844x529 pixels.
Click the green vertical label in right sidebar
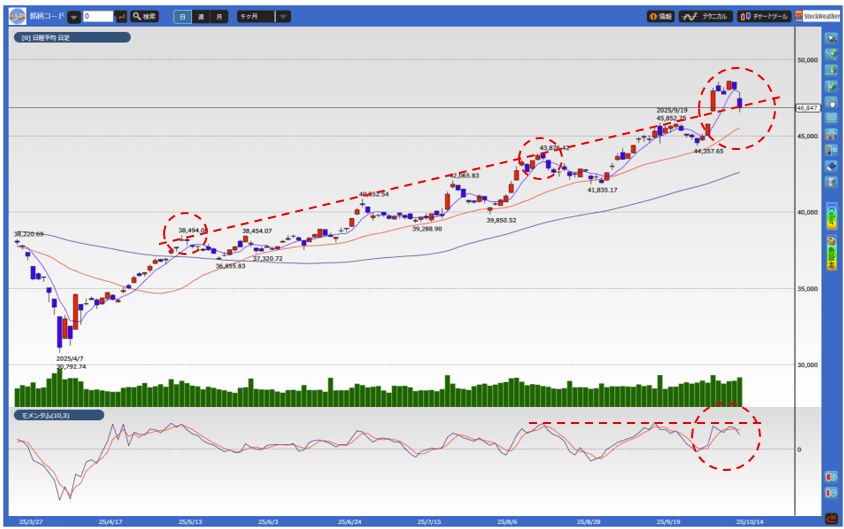click(831, 217)
